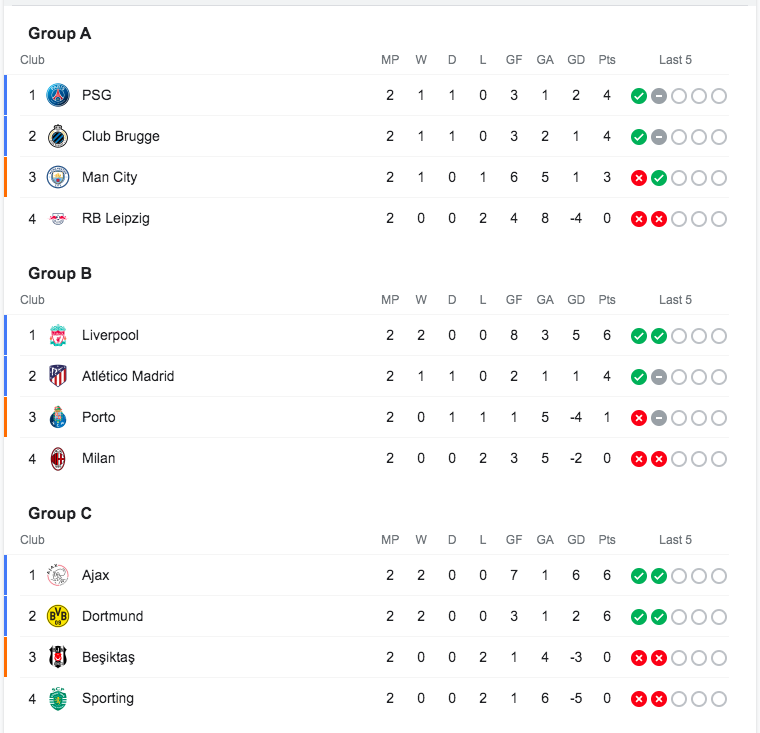760x733 pixels.
Task: Open the Milan team link
Action: click(x=98, y=458)
